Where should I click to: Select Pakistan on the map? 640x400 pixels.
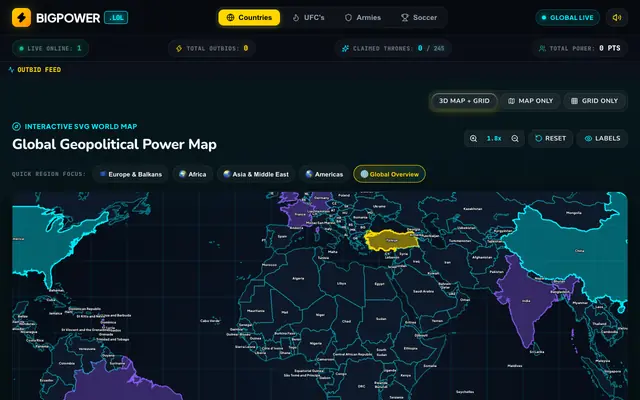tap(496, 271)
